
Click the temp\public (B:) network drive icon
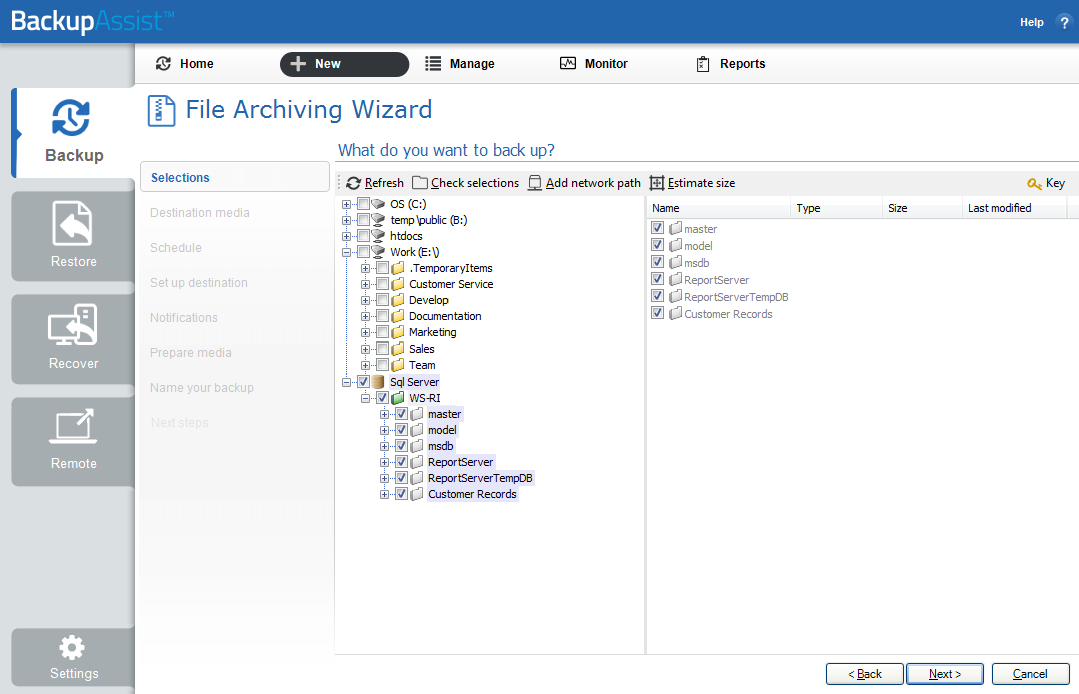(x=378, y=219)
